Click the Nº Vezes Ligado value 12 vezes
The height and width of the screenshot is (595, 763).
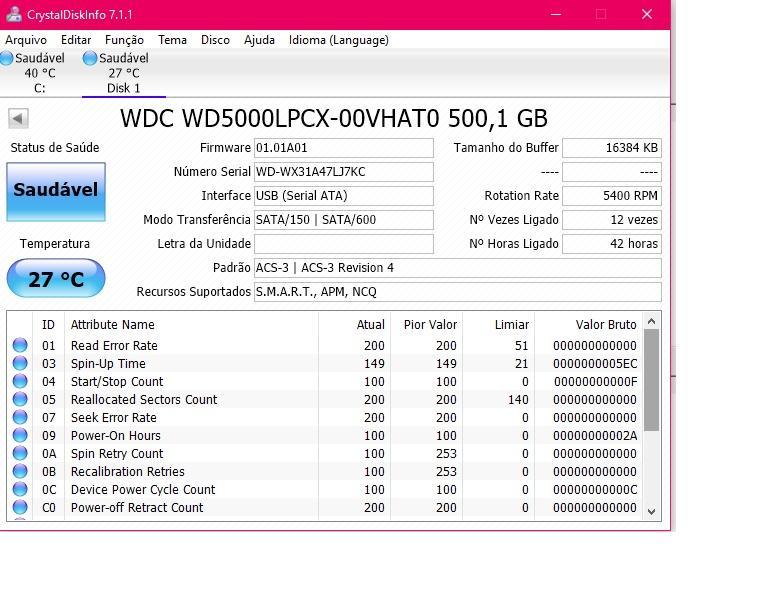(x=612, y=220)
